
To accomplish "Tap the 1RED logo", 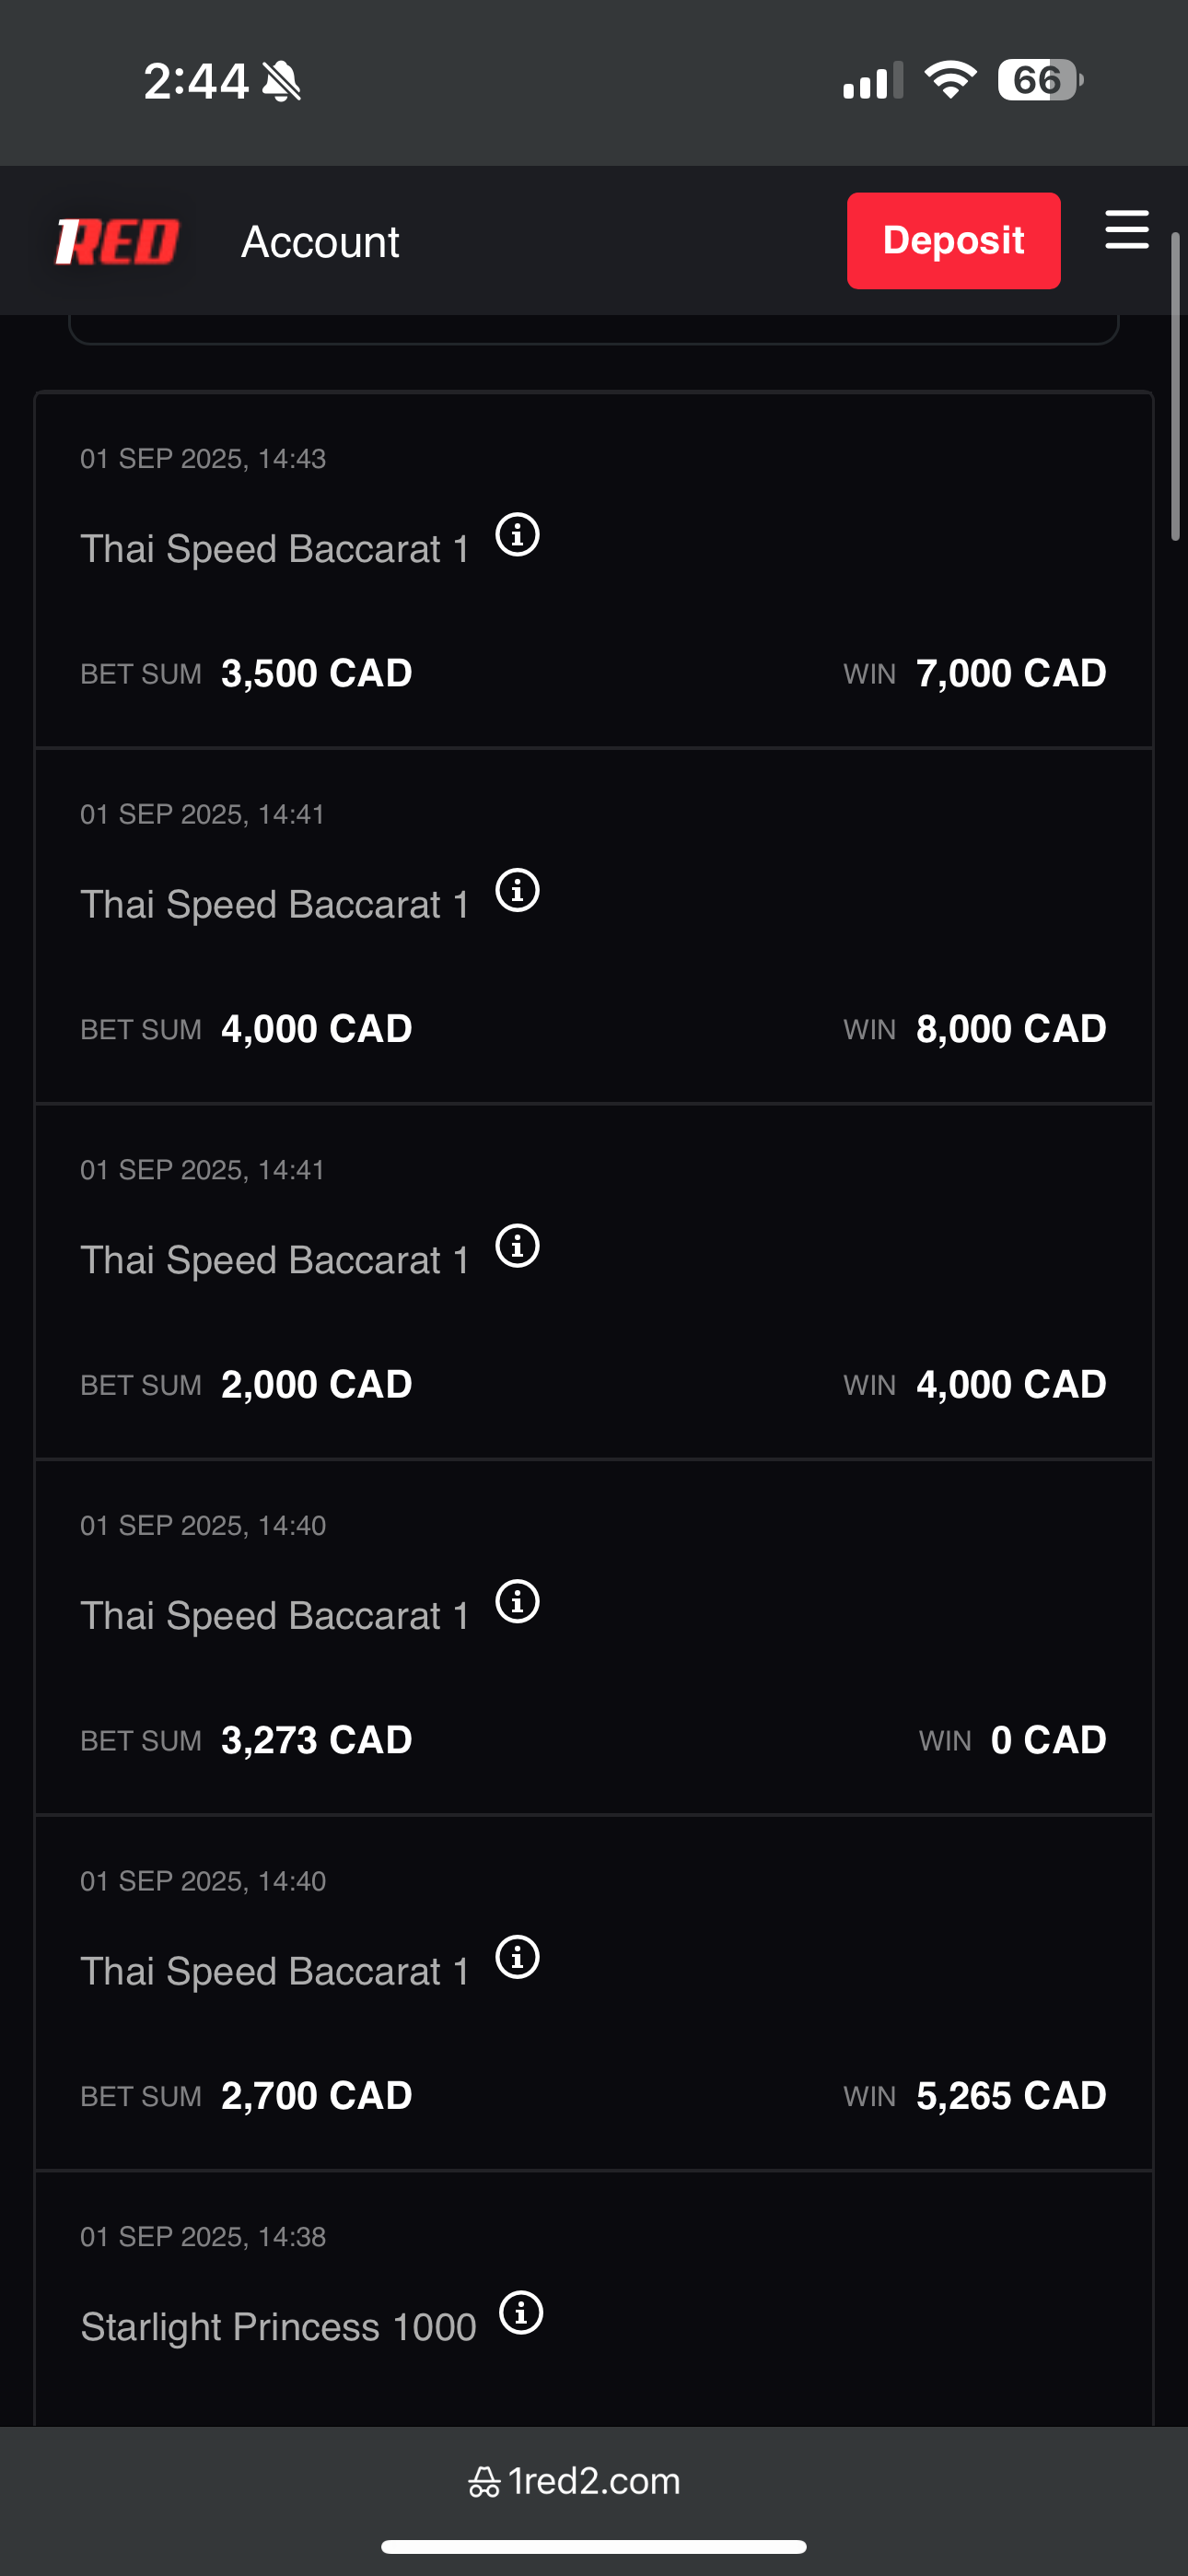I will point(117,242).
